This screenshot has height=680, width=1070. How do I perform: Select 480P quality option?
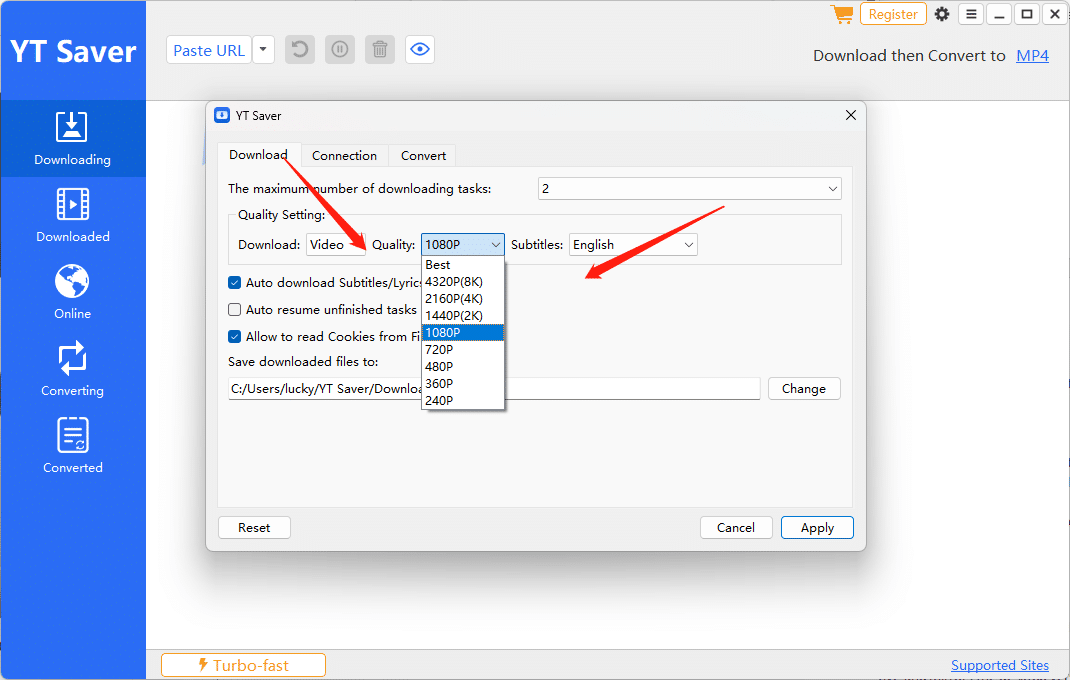click(463, 367)
